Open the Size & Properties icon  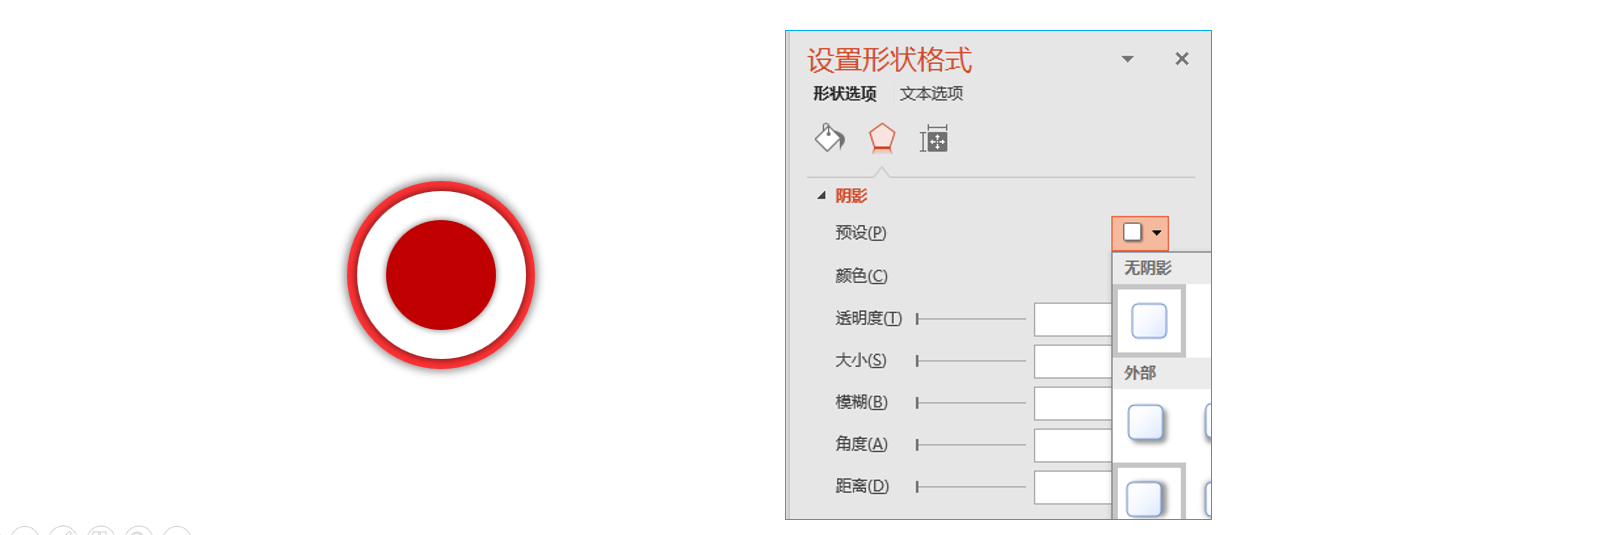934,139
